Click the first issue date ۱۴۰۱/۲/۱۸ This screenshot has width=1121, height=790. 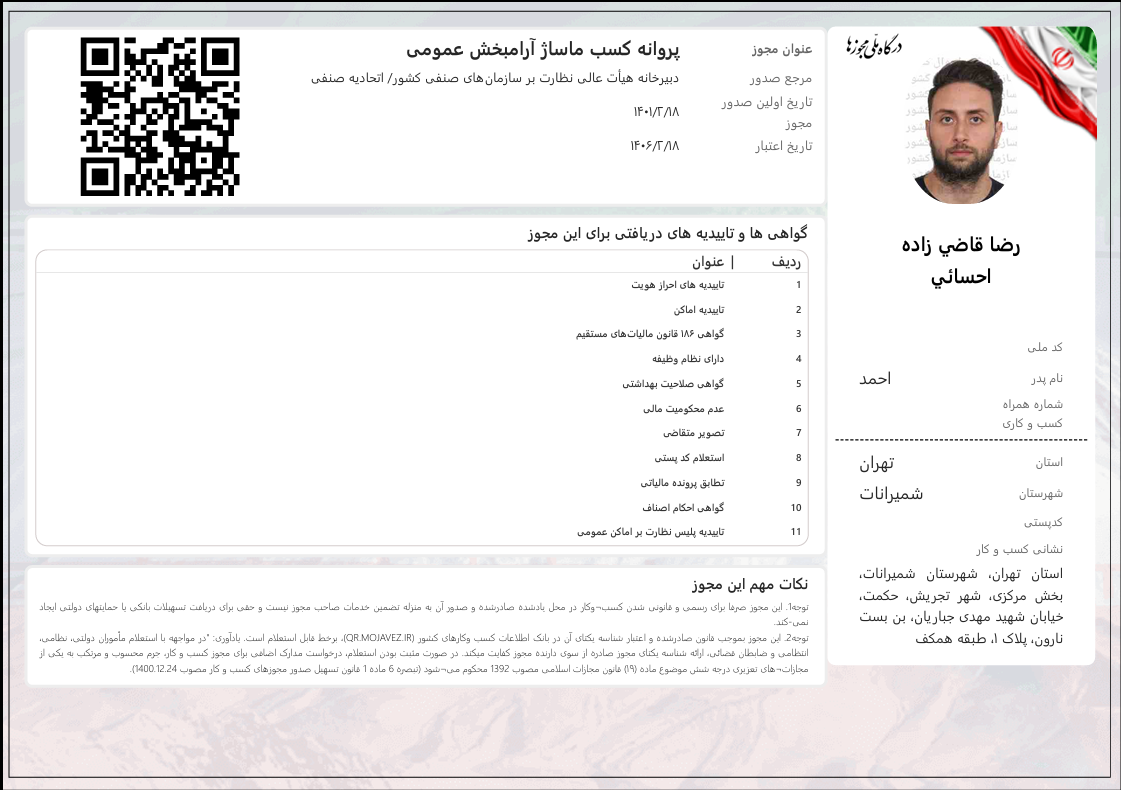[656, 112]
